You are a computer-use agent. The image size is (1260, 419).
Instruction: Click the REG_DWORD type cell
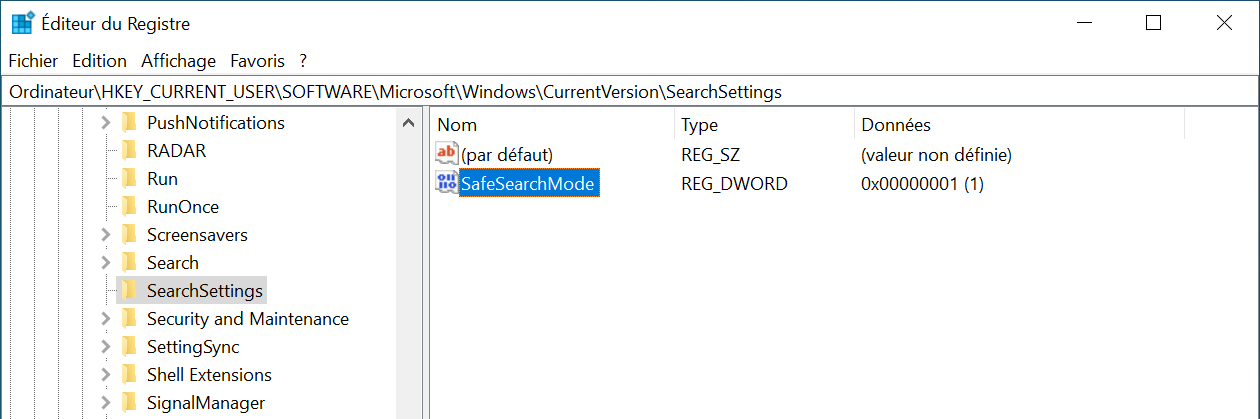tap(734, 184)
